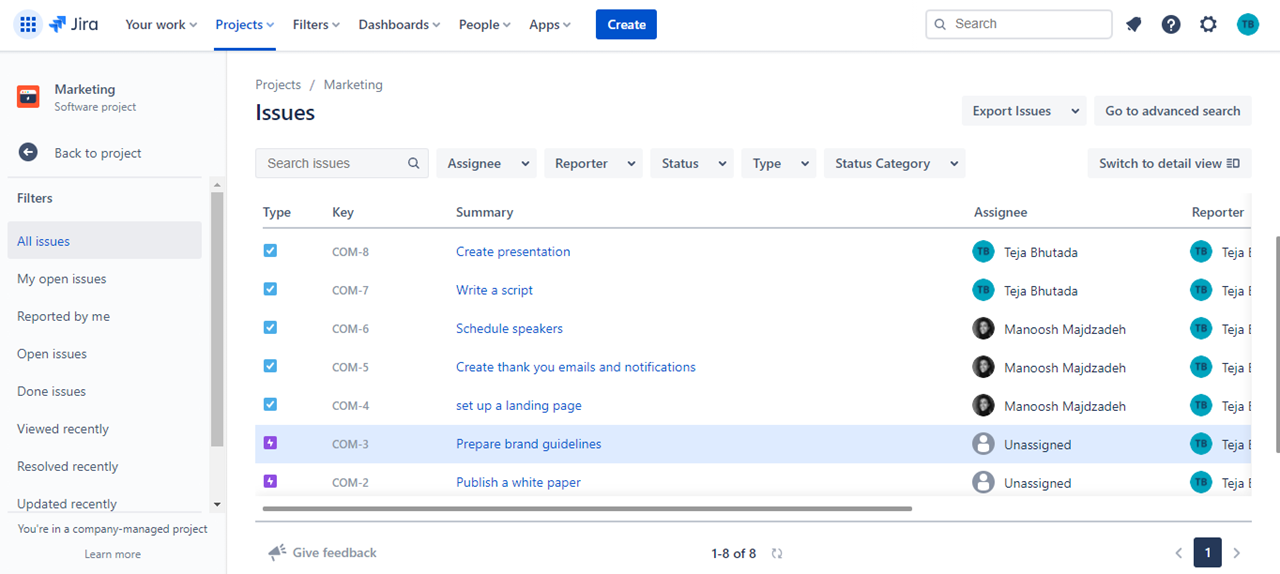Open the Your work menu
The image size is (1280, 574).
coord(161,24)
